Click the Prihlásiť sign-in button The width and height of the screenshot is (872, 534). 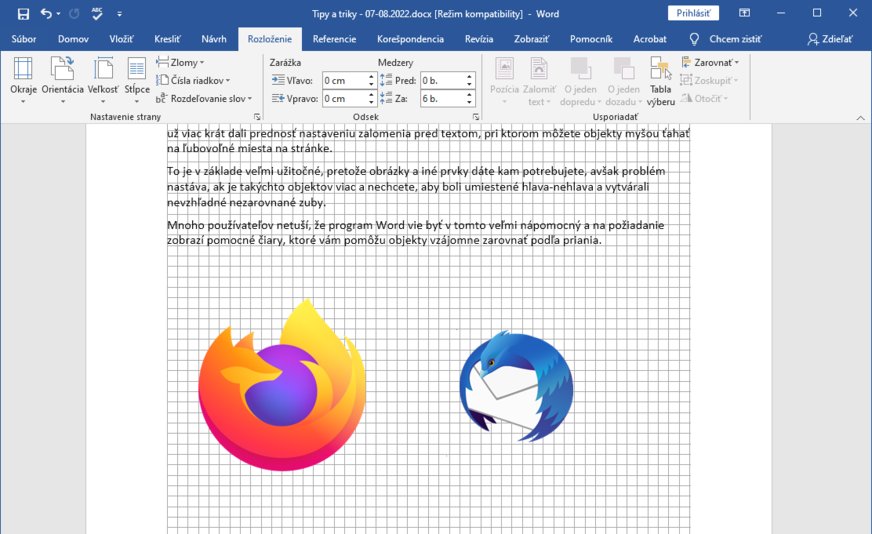coord(692,14)
